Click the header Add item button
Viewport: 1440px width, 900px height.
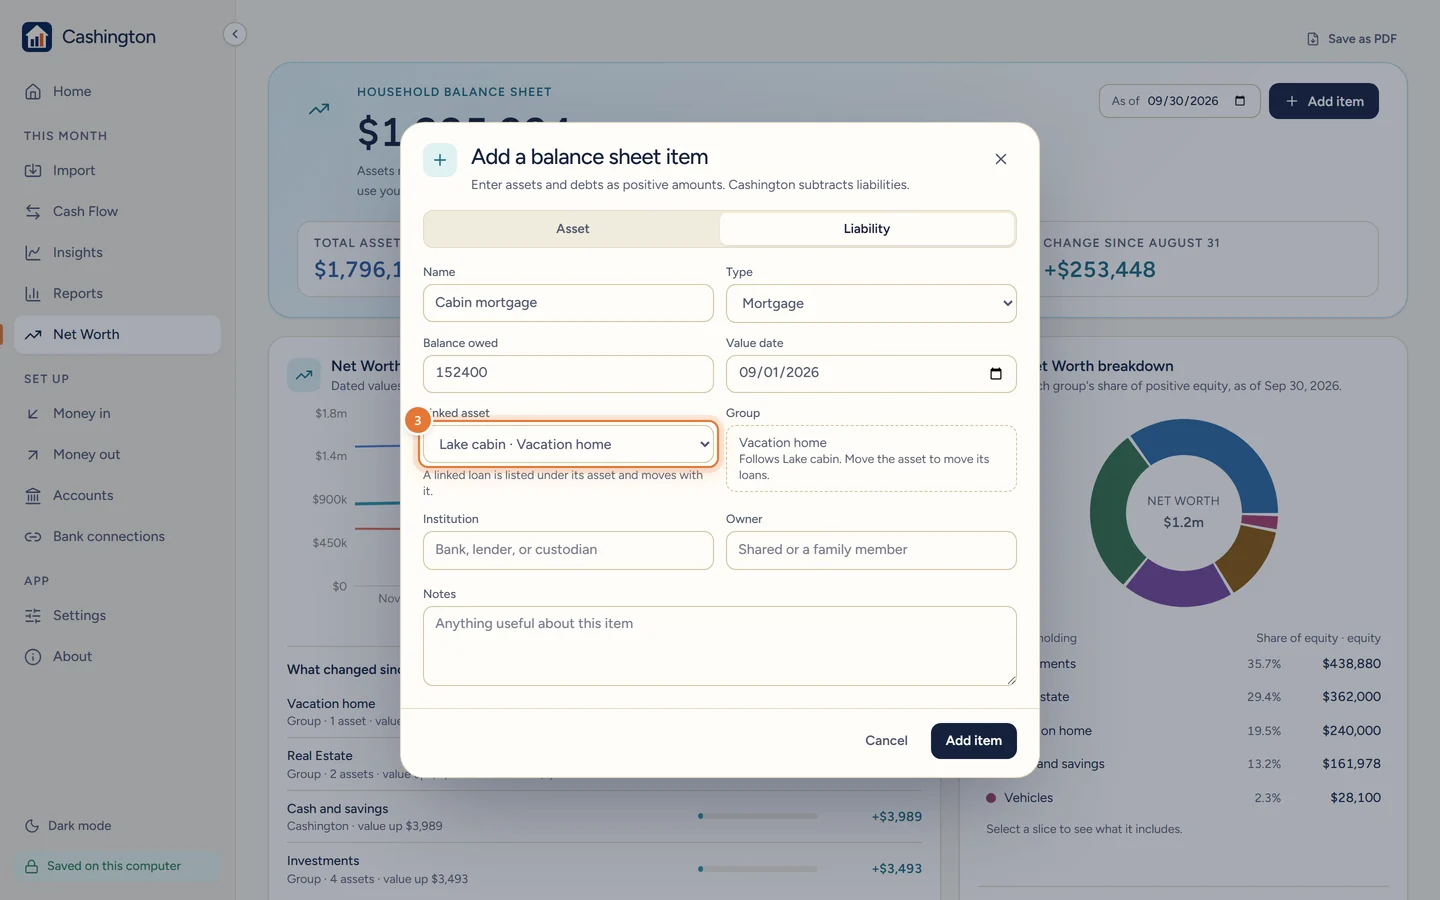[x=1324, y=101]
